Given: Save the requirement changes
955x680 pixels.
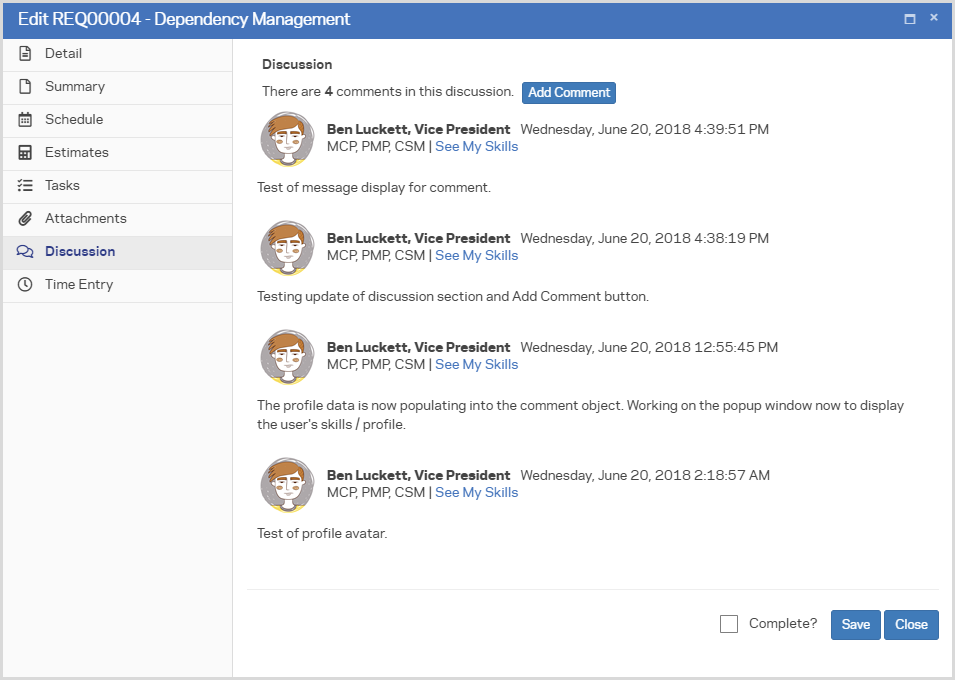Looking at the screenshot, I should 855,624.
